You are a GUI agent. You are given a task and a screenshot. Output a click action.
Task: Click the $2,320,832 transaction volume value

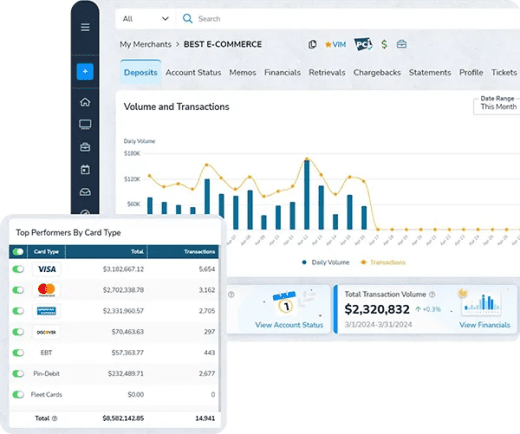(377, 309)
